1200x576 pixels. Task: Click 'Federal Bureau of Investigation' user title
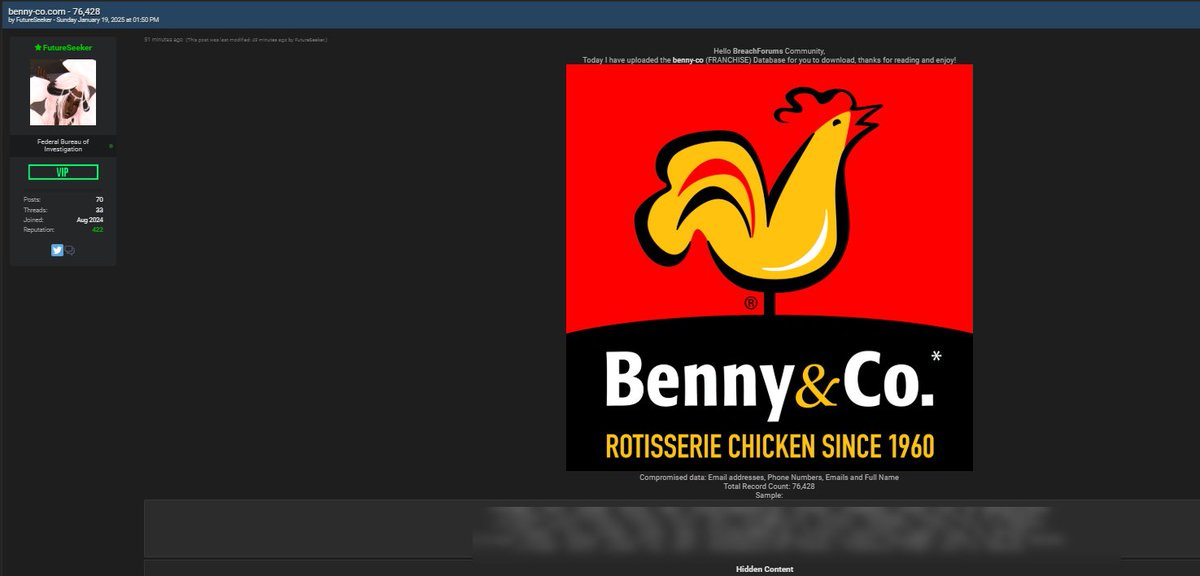(63, 146)
